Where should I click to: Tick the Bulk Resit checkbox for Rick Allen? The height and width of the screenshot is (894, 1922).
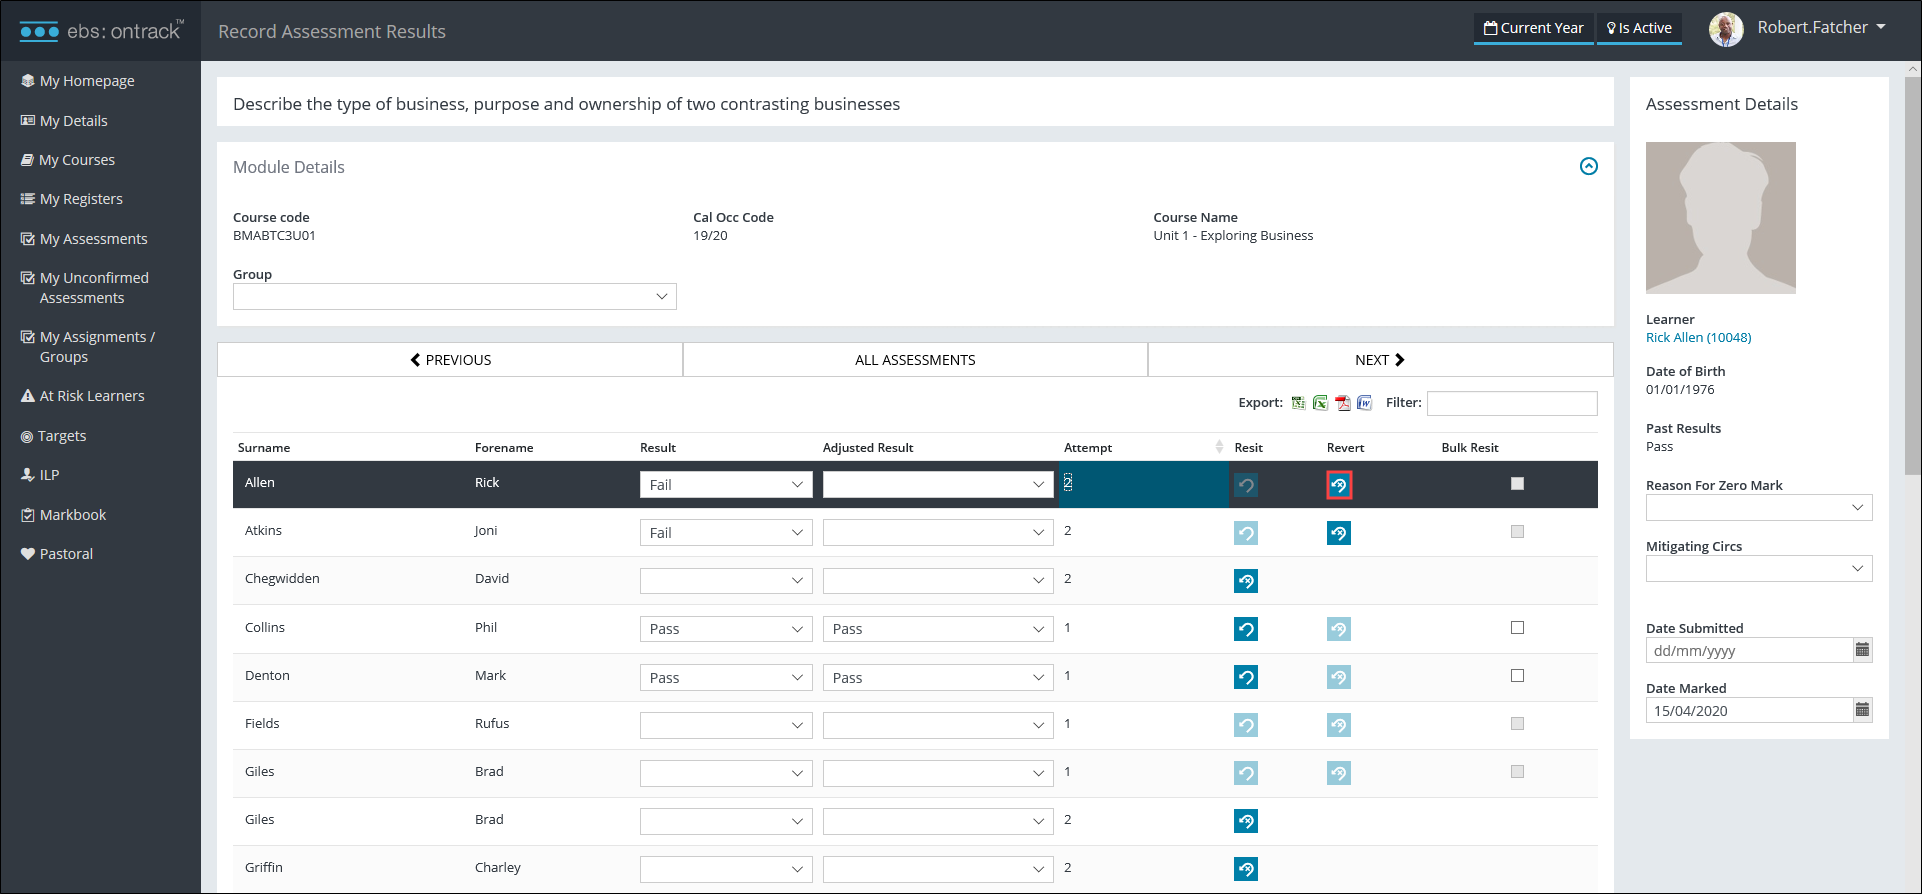coord(1517,483)
